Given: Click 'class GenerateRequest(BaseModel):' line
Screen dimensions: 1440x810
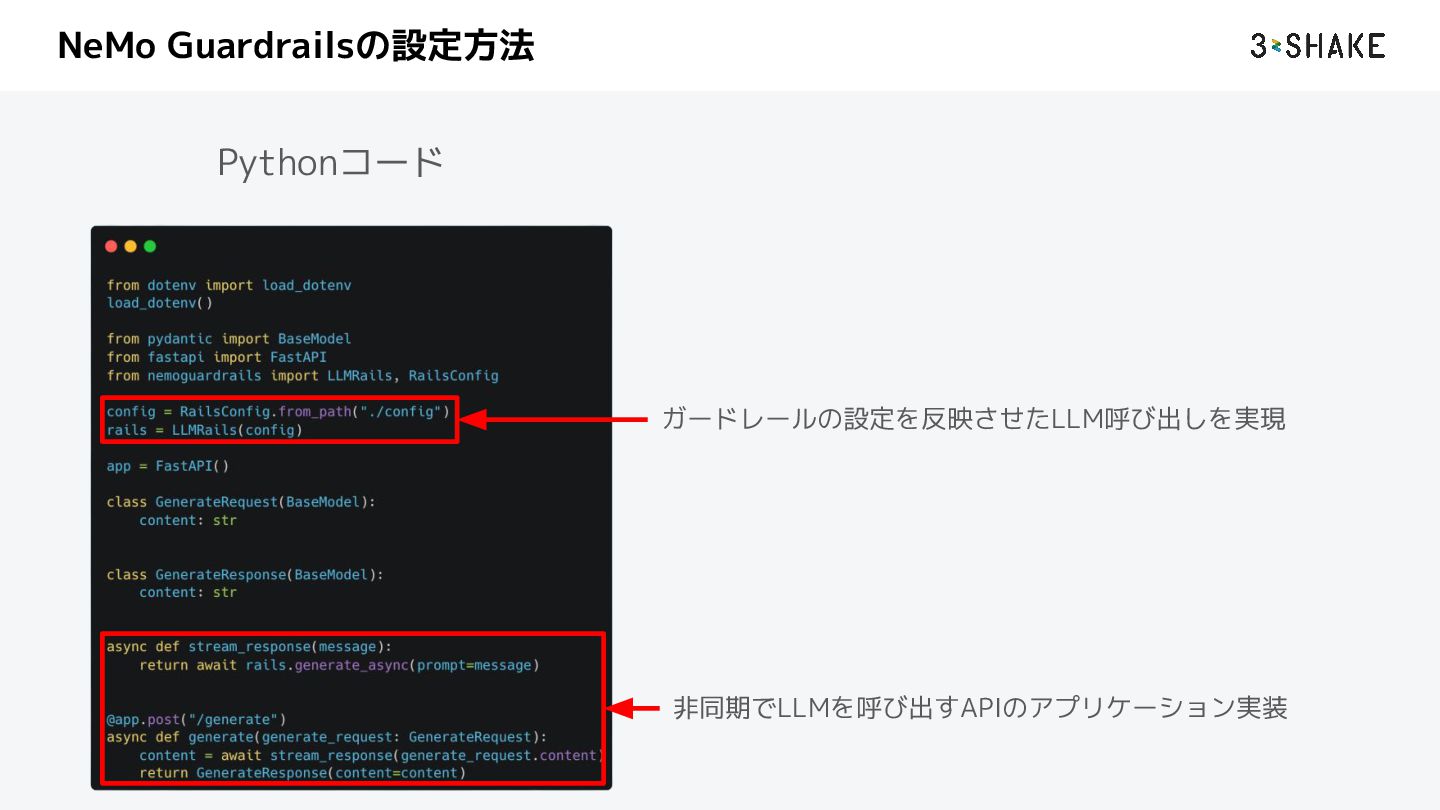Looking at the screenshot, I should [x=241, y=502].
